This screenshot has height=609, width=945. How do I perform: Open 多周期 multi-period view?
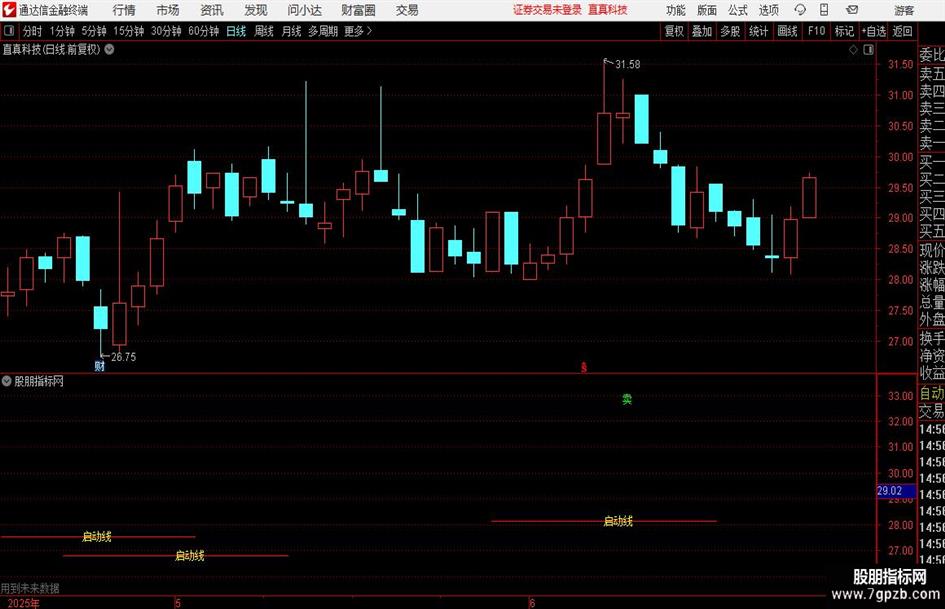point(323,31)
